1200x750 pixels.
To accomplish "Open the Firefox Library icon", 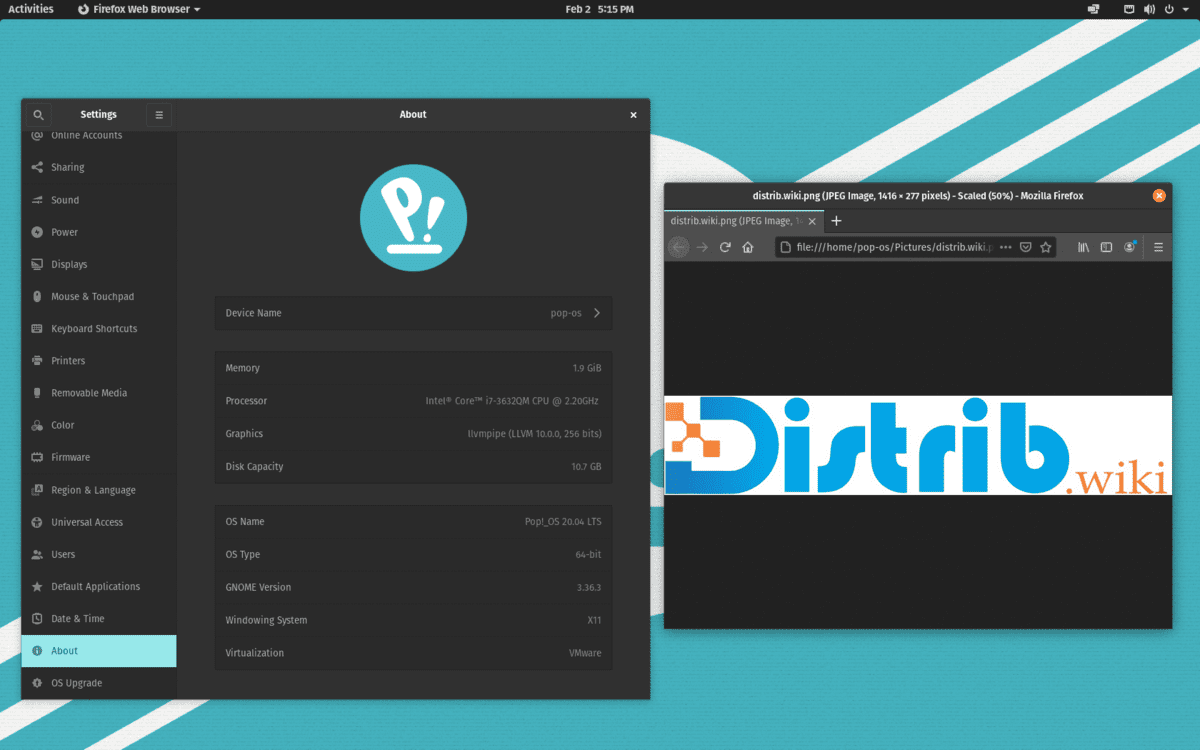I will (x=1083, y=247).
